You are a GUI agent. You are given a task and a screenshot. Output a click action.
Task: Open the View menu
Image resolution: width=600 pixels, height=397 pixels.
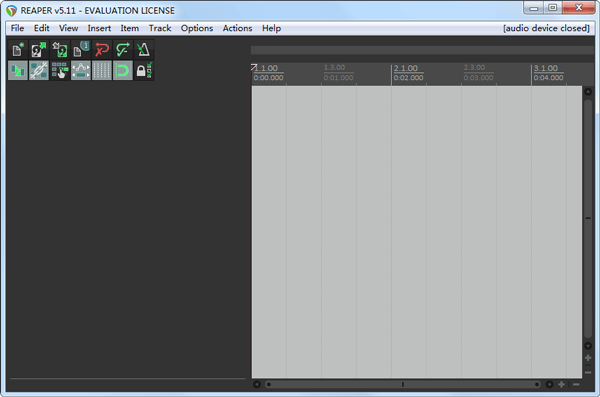68,28
